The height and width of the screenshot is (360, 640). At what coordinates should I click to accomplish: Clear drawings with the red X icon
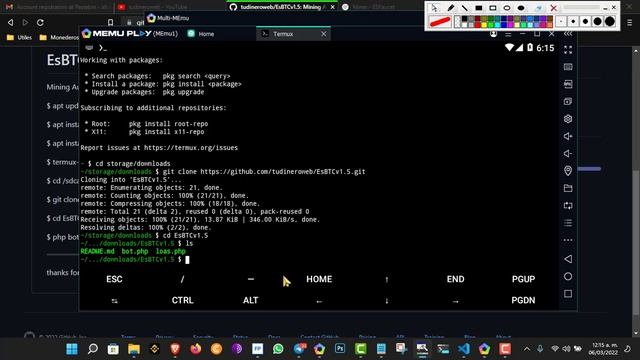[x=553, y=8]
